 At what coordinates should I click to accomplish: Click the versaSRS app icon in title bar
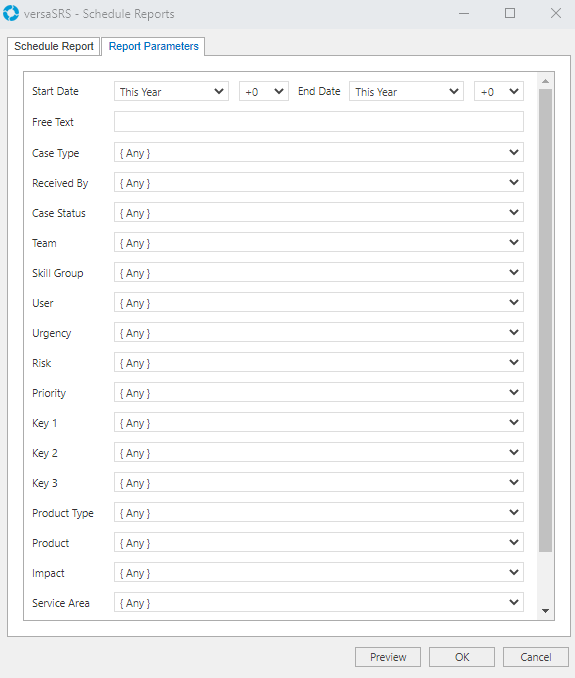[x=11, y=13]
